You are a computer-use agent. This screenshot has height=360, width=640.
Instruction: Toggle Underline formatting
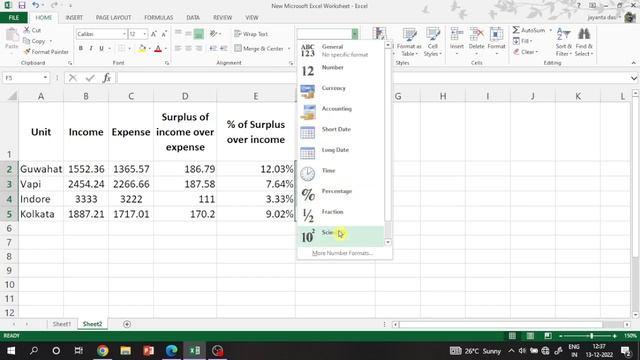pos(101,49)
